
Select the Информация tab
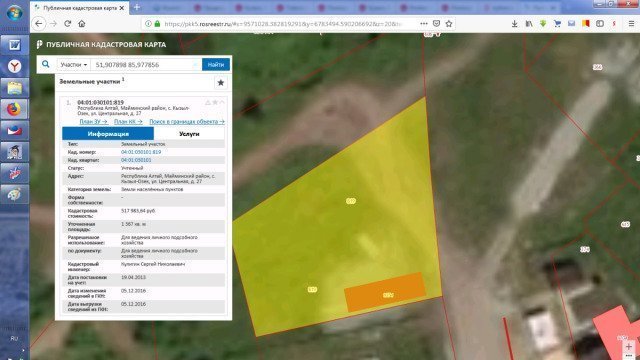108,134
